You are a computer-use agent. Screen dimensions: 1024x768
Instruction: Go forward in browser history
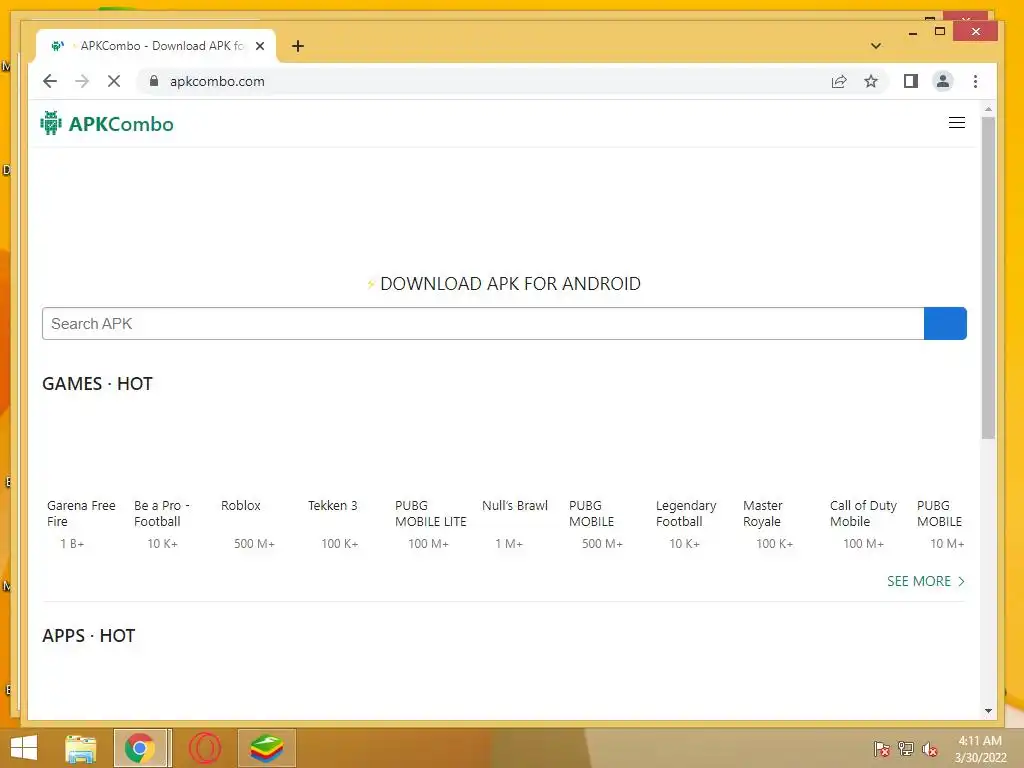pyautogui.click(x=82, y=81)
